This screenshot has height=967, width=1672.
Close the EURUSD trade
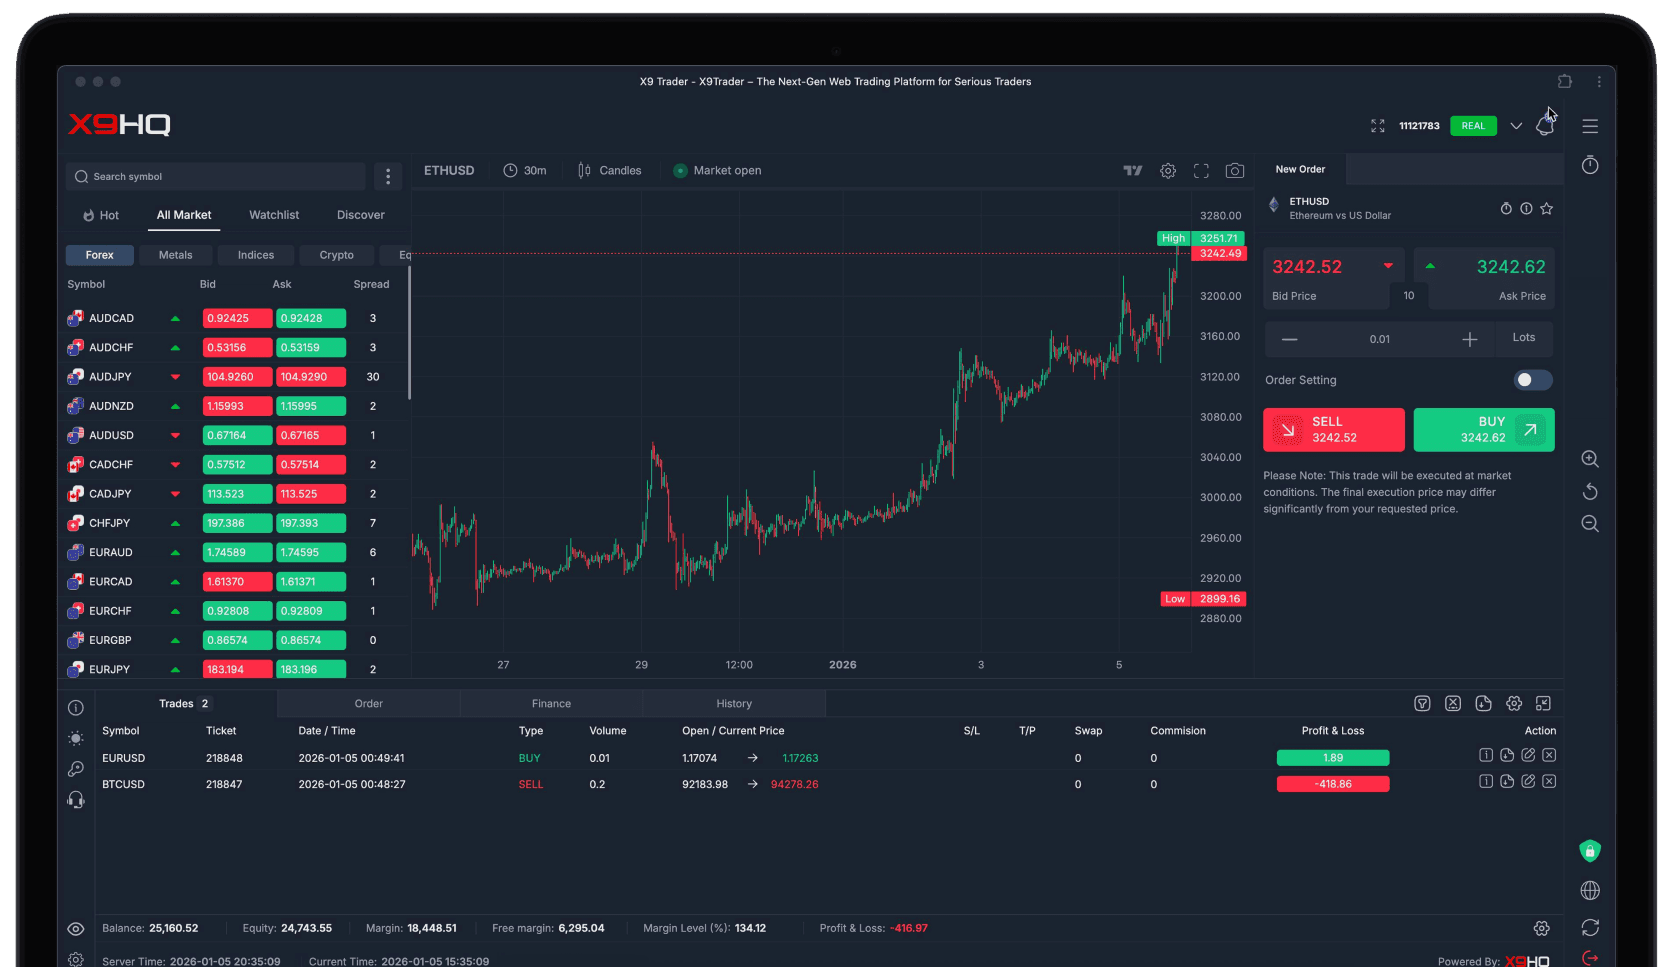(x=1549, y=755)
